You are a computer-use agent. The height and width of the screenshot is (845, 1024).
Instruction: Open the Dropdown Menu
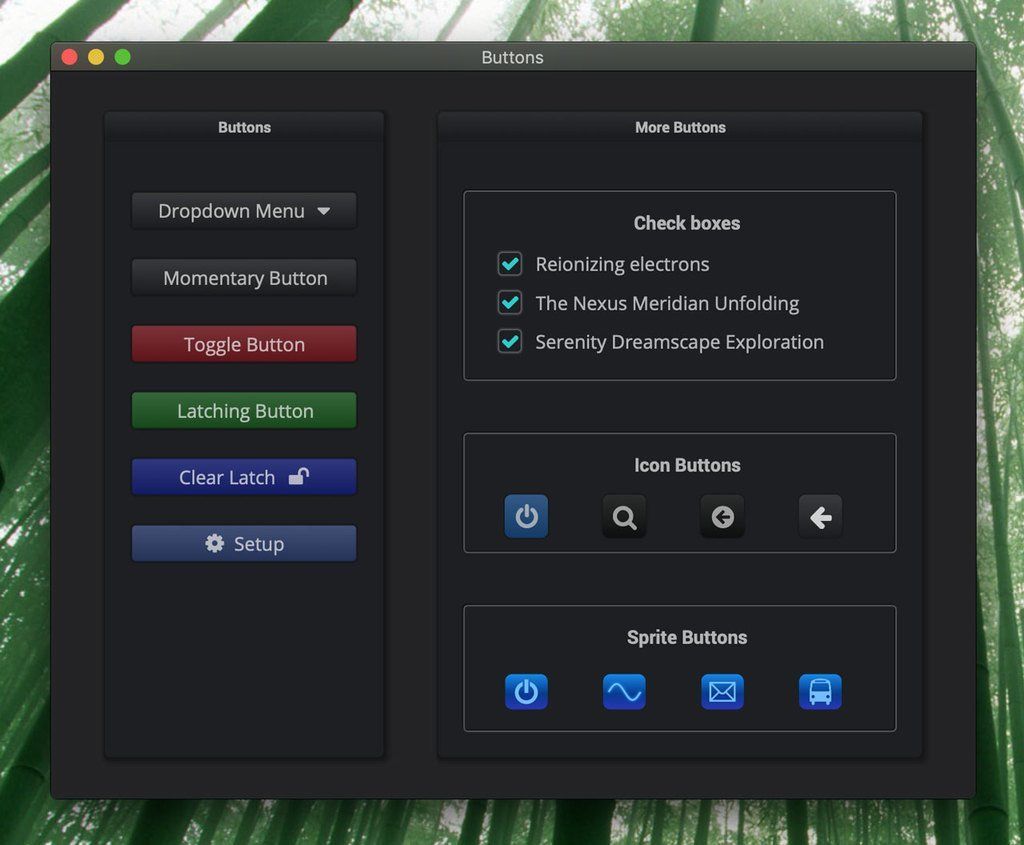[x=243, y=211]
